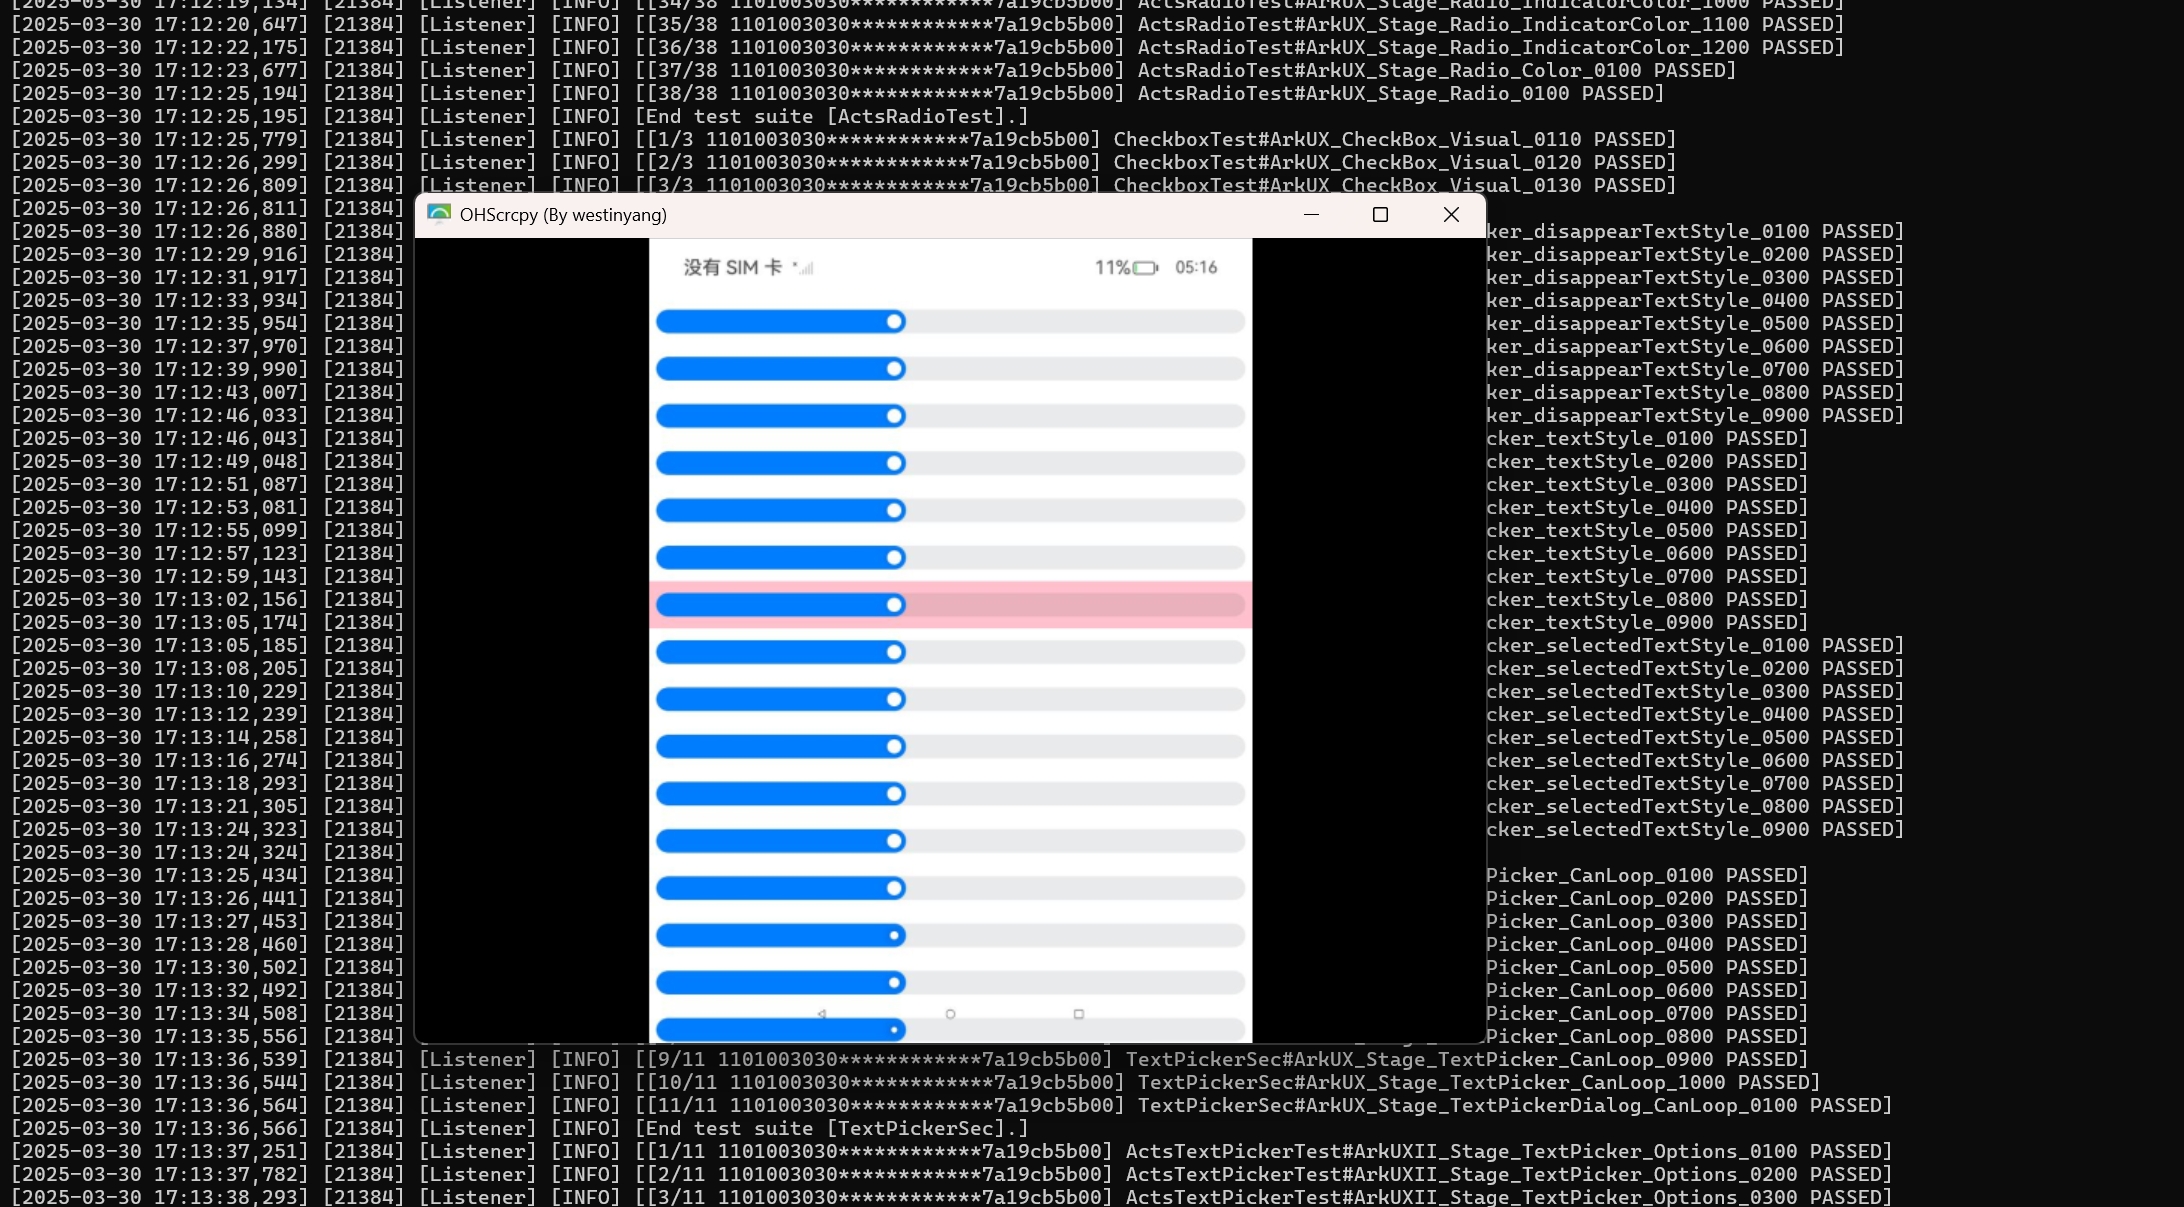Click the 'OHScrcpy (By westinyang)' title text

pyautogui.click(x=563, y=215)
